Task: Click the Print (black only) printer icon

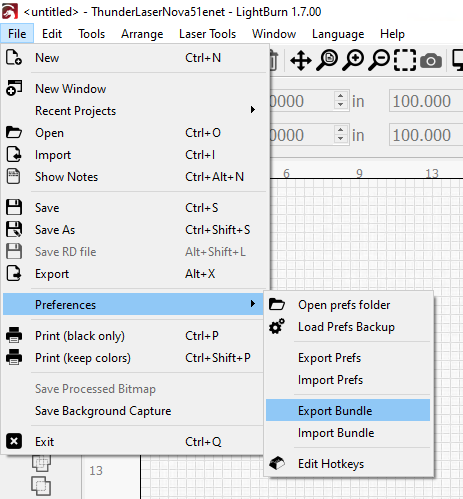Action: (14, 335)
